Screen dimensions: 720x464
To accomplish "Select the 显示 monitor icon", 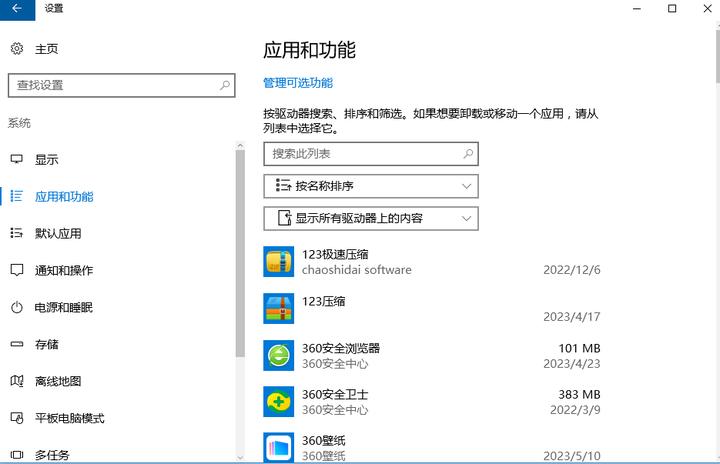I will pos(17,159).
